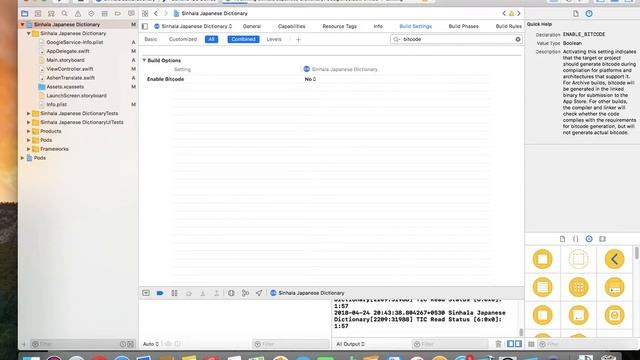The image size is (640, 360).
Task: Expand the Products folder
Action: click(29, 131)
